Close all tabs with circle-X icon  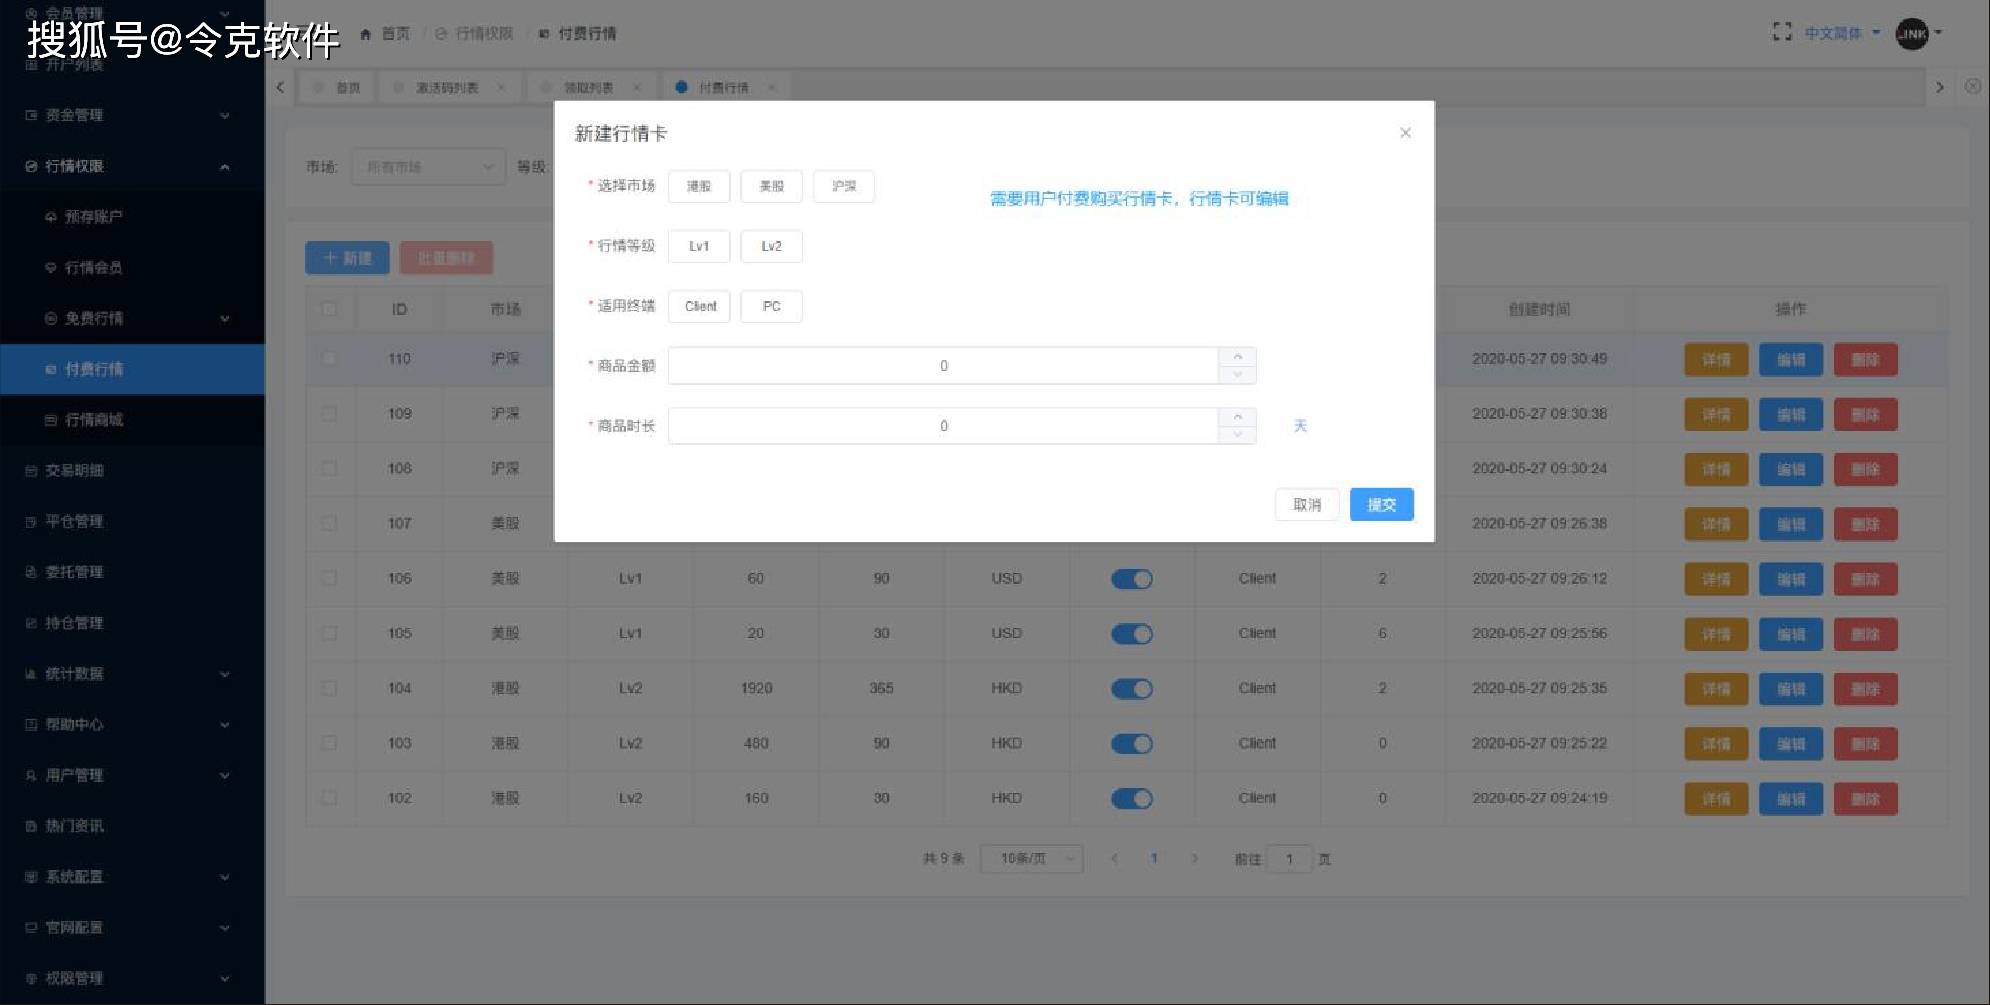pos(1973,87)
